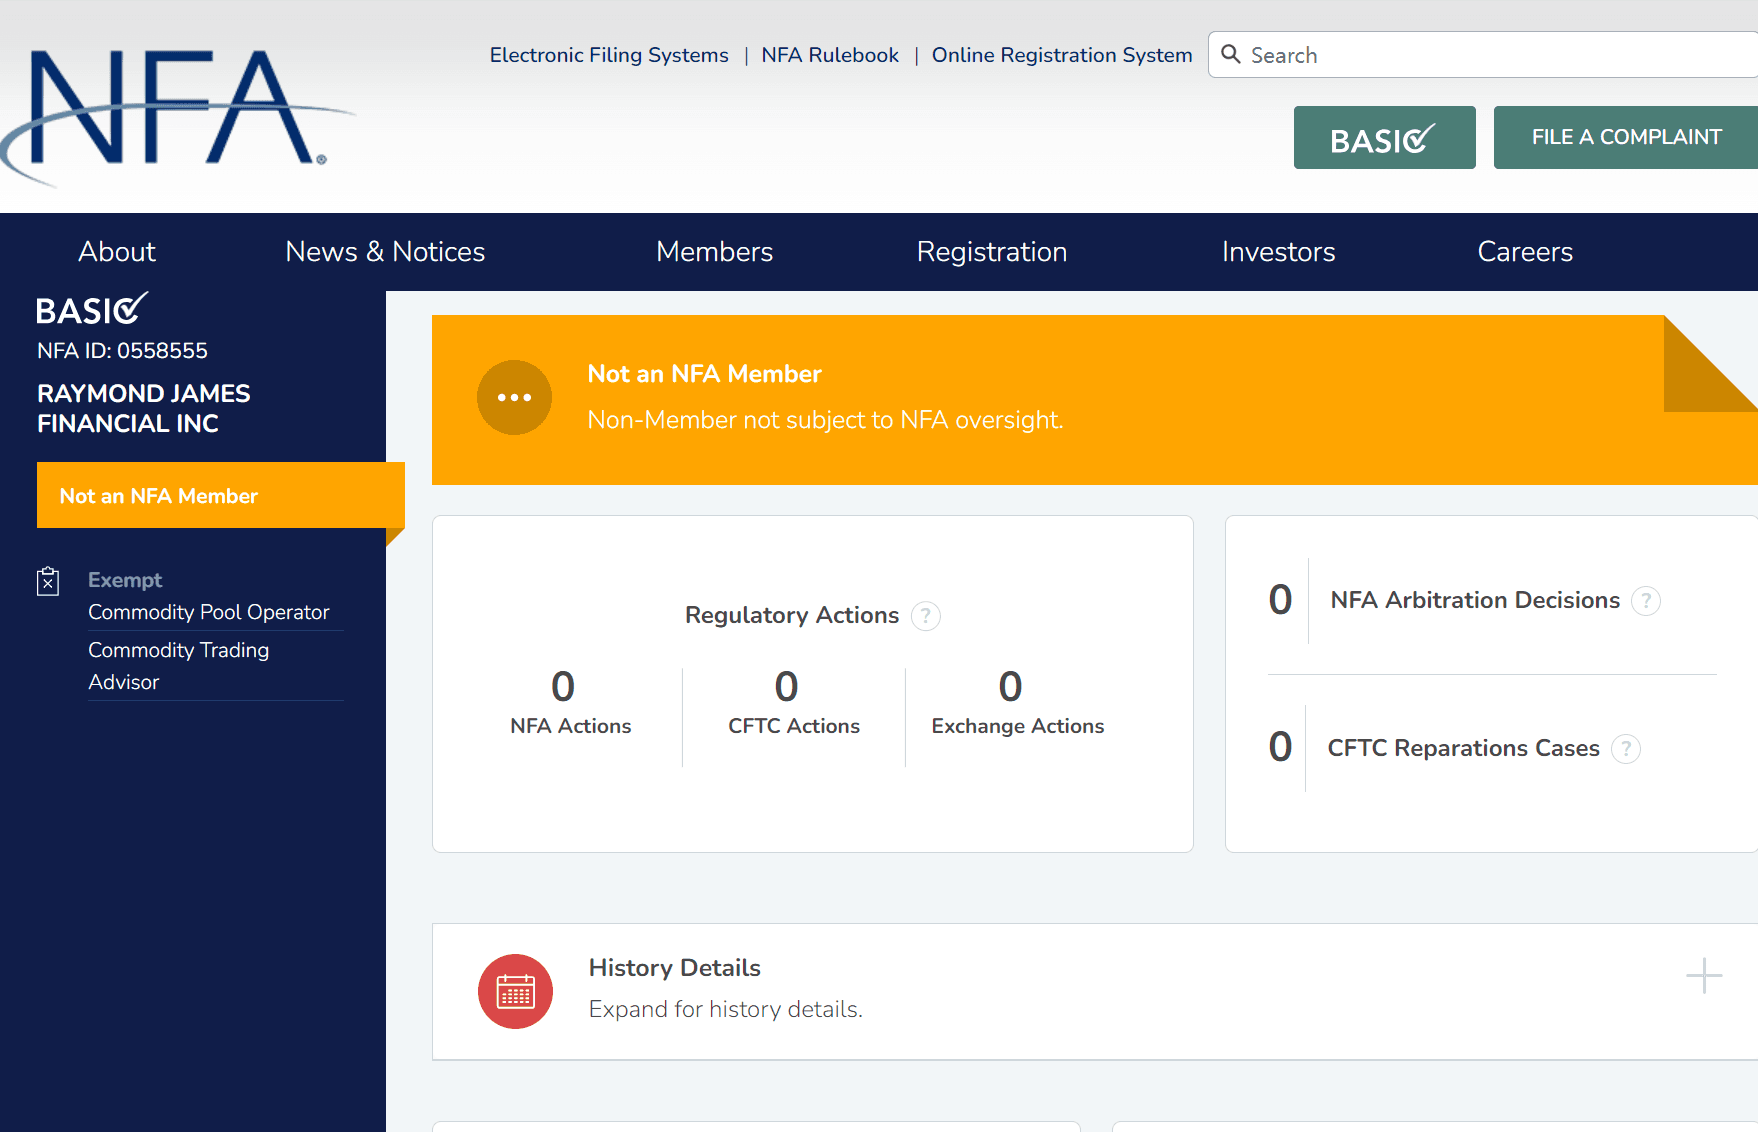Open the Careers menu
The height and width of the screenshot is (1132, 1758).
point(1525,252)
